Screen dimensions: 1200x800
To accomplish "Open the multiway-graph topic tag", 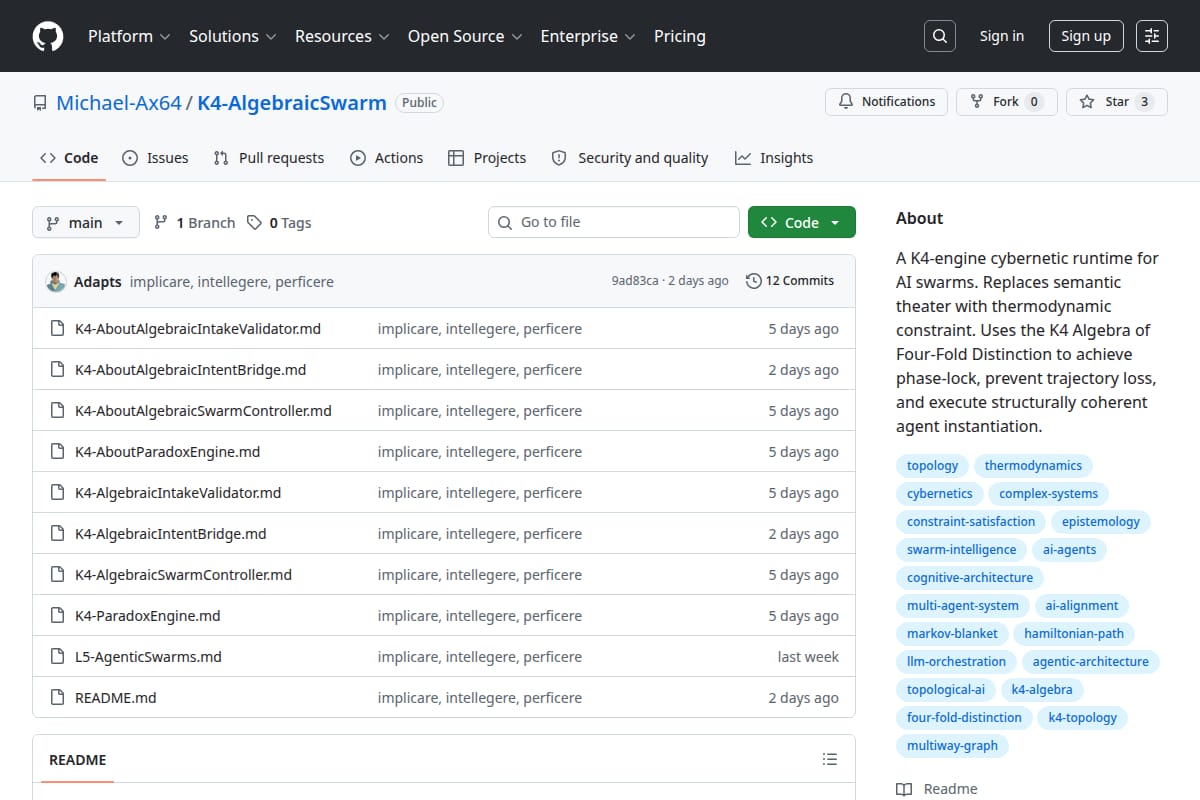I will [952, 745].
